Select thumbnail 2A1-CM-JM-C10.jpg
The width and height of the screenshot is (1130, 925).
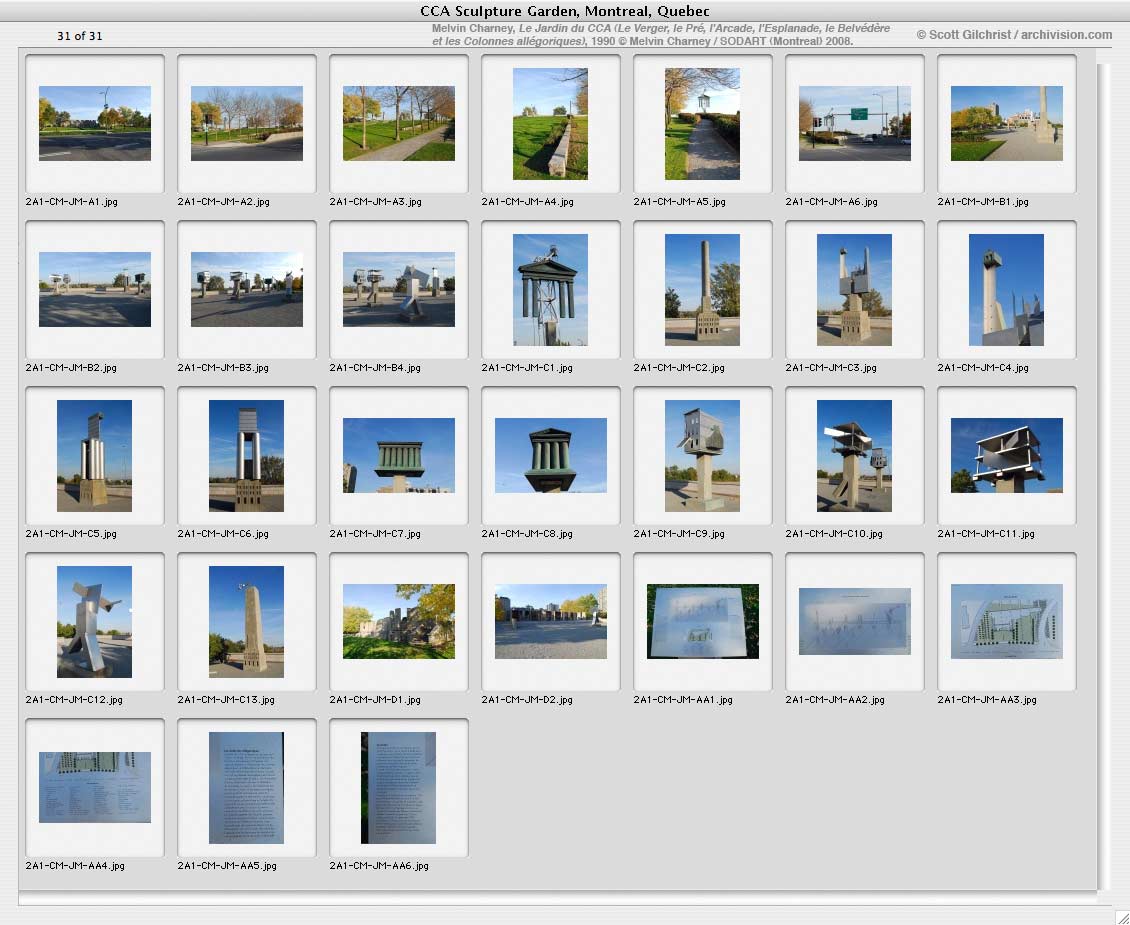pyautogui.click(x=854, y=455)
